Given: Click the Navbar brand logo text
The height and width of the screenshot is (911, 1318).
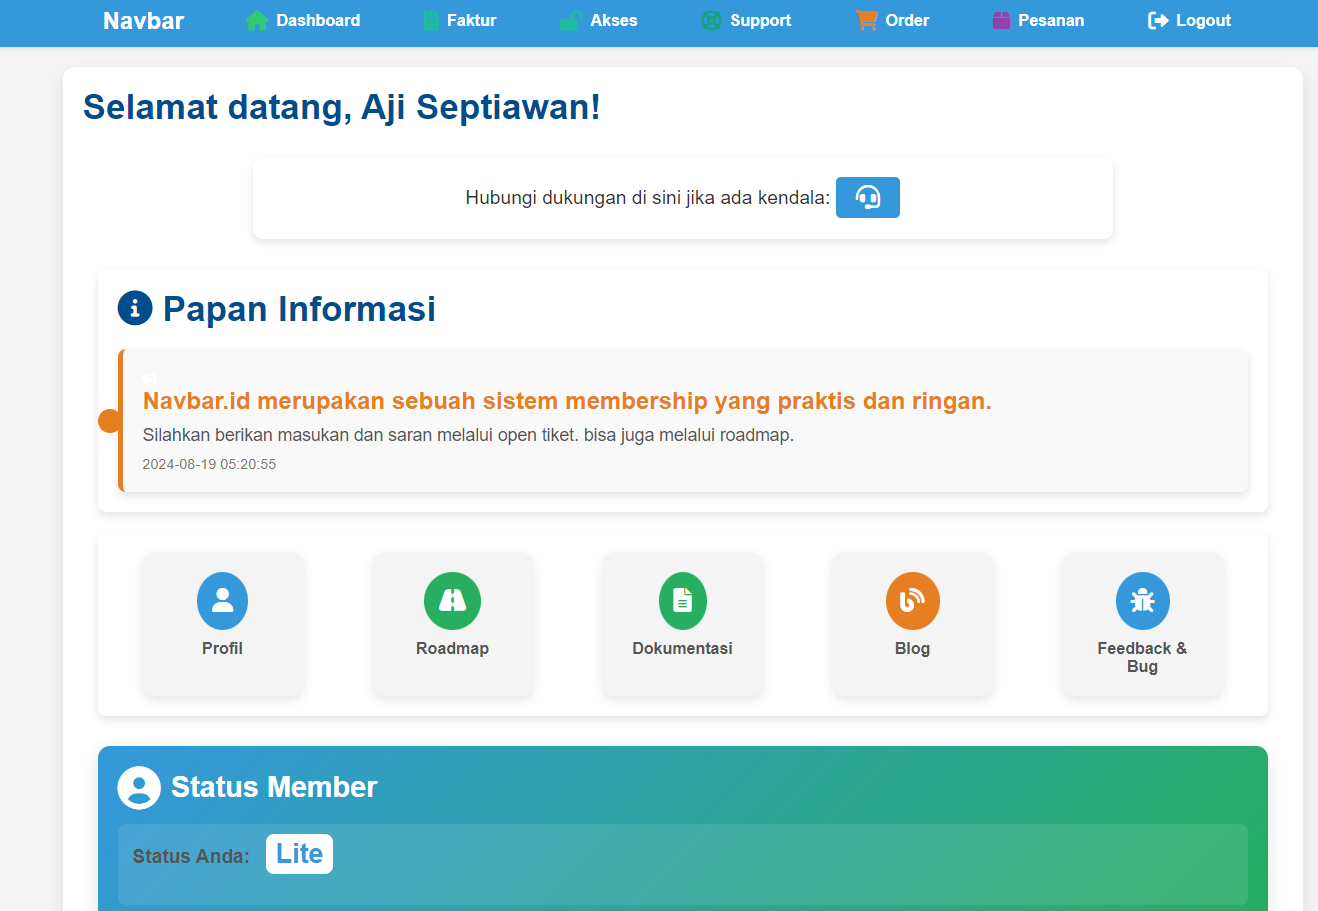Looking at the screenshot, I should click(x=142, y=19).
